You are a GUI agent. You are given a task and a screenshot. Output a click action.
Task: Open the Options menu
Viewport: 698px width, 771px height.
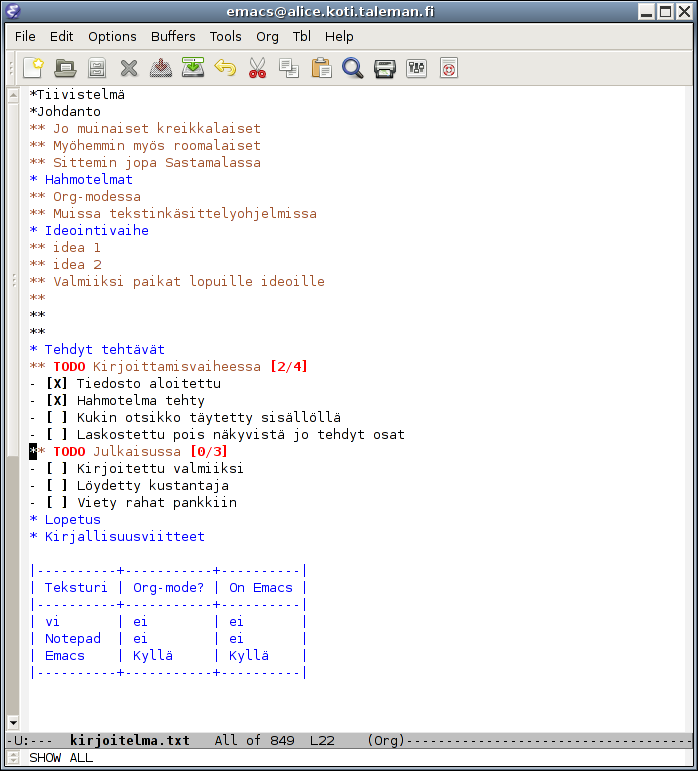coord(112,36)
